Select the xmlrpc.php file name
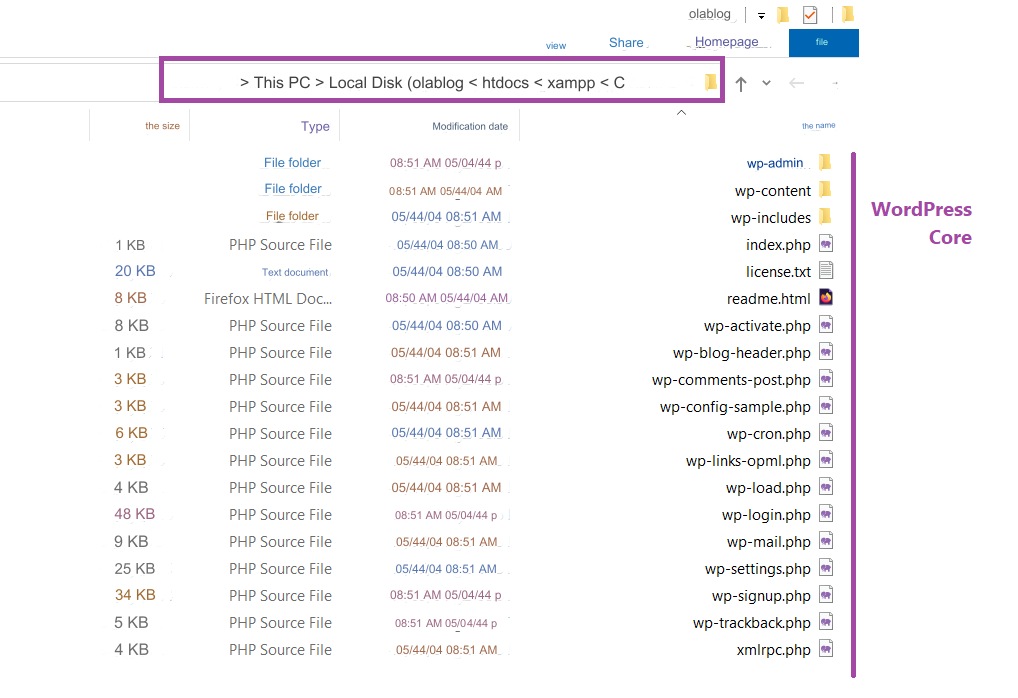This screenshot has width=1018, height=698. coord(773,650)
